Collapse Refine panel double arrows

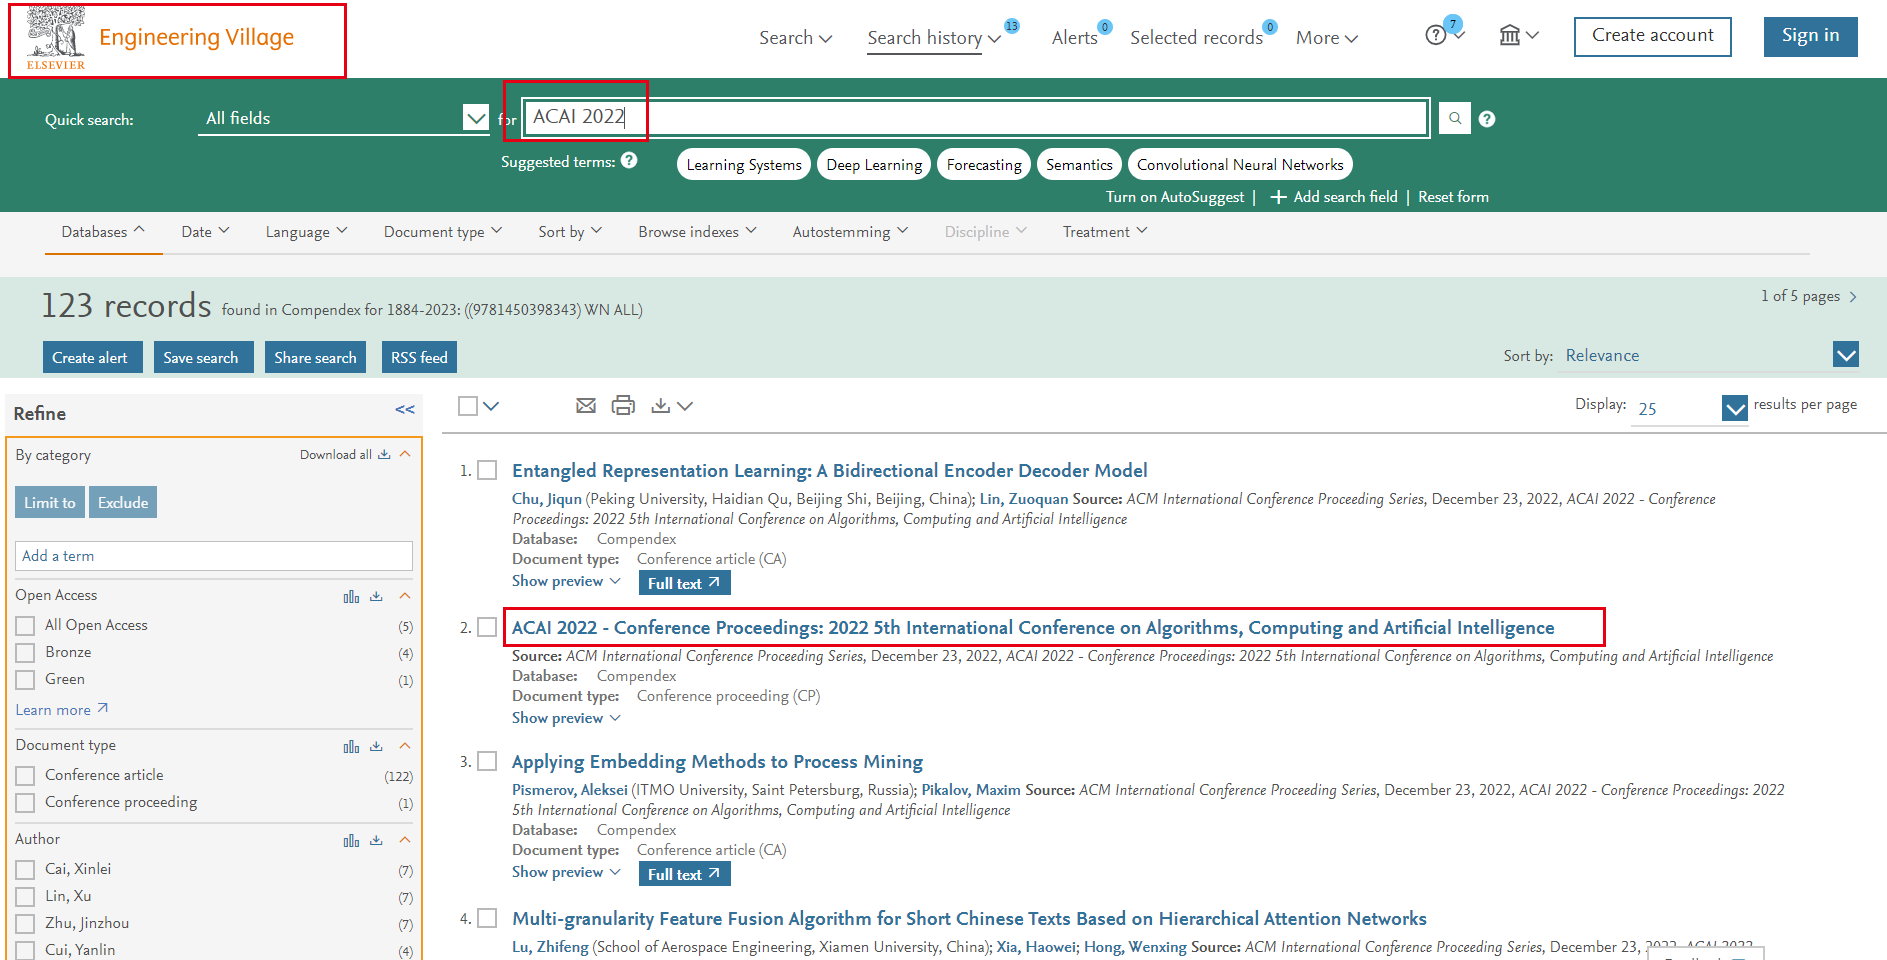coord(405,409)
